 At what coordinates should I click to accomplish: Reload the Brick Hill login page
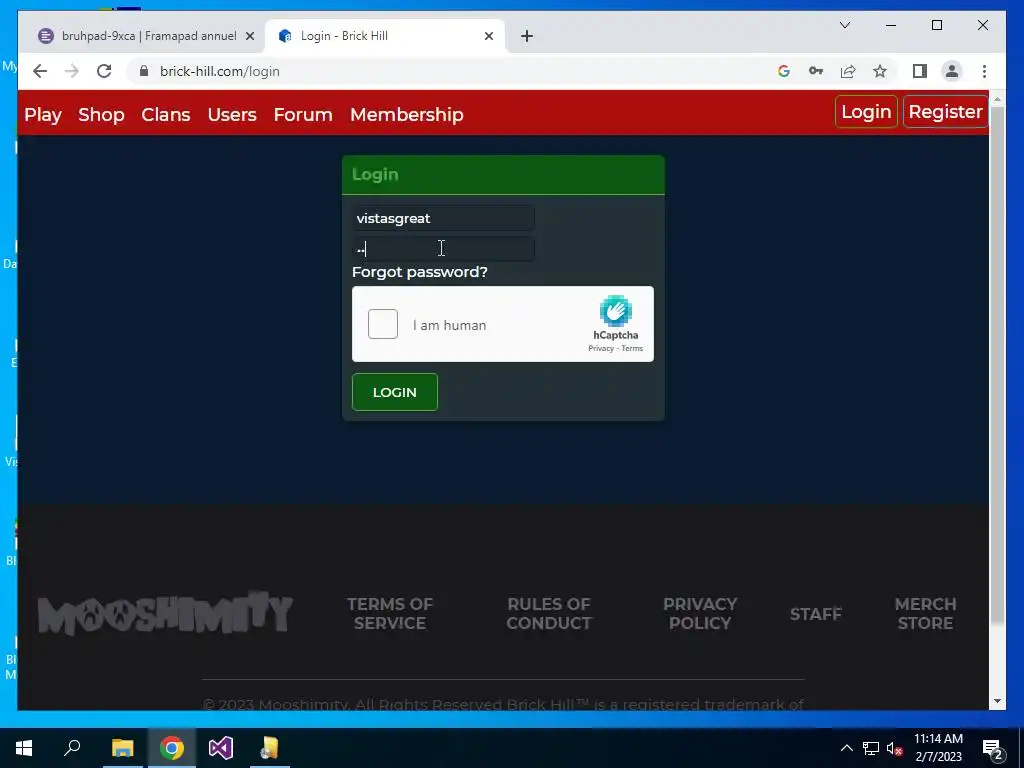pos(104,71)
